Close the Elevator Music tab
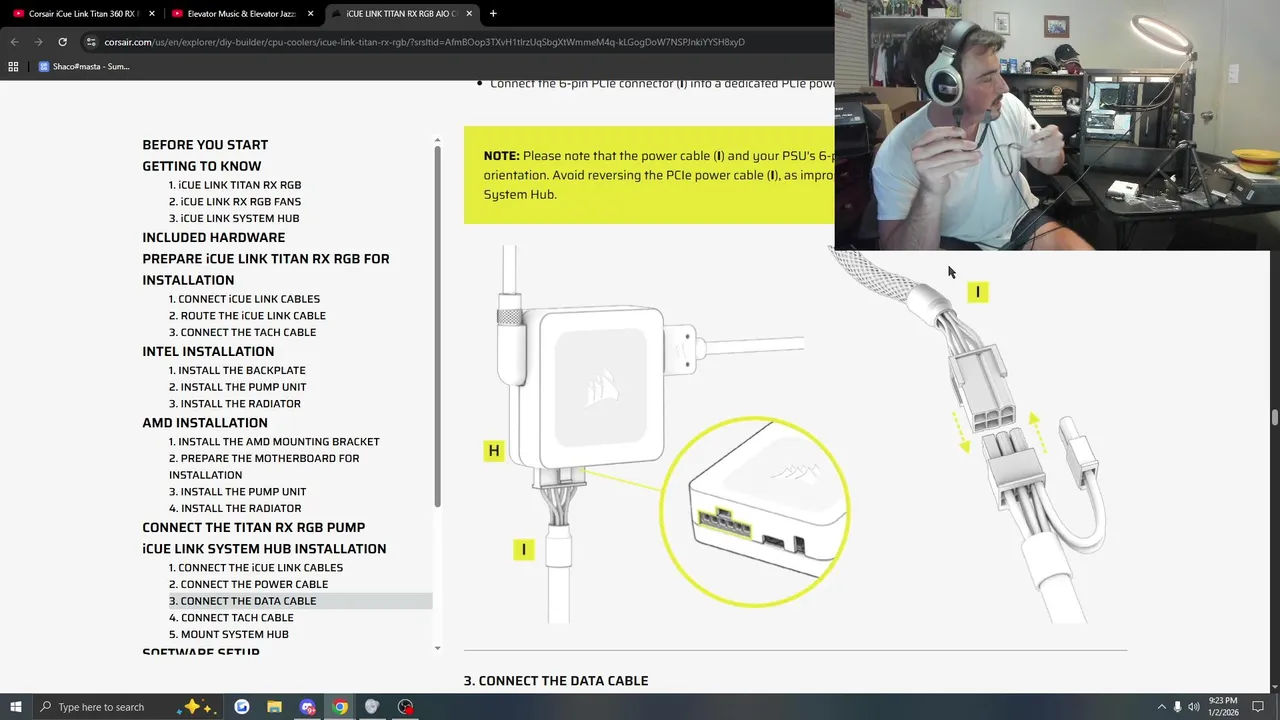This screenshot has height=720, width=1280. click(311, 14)
